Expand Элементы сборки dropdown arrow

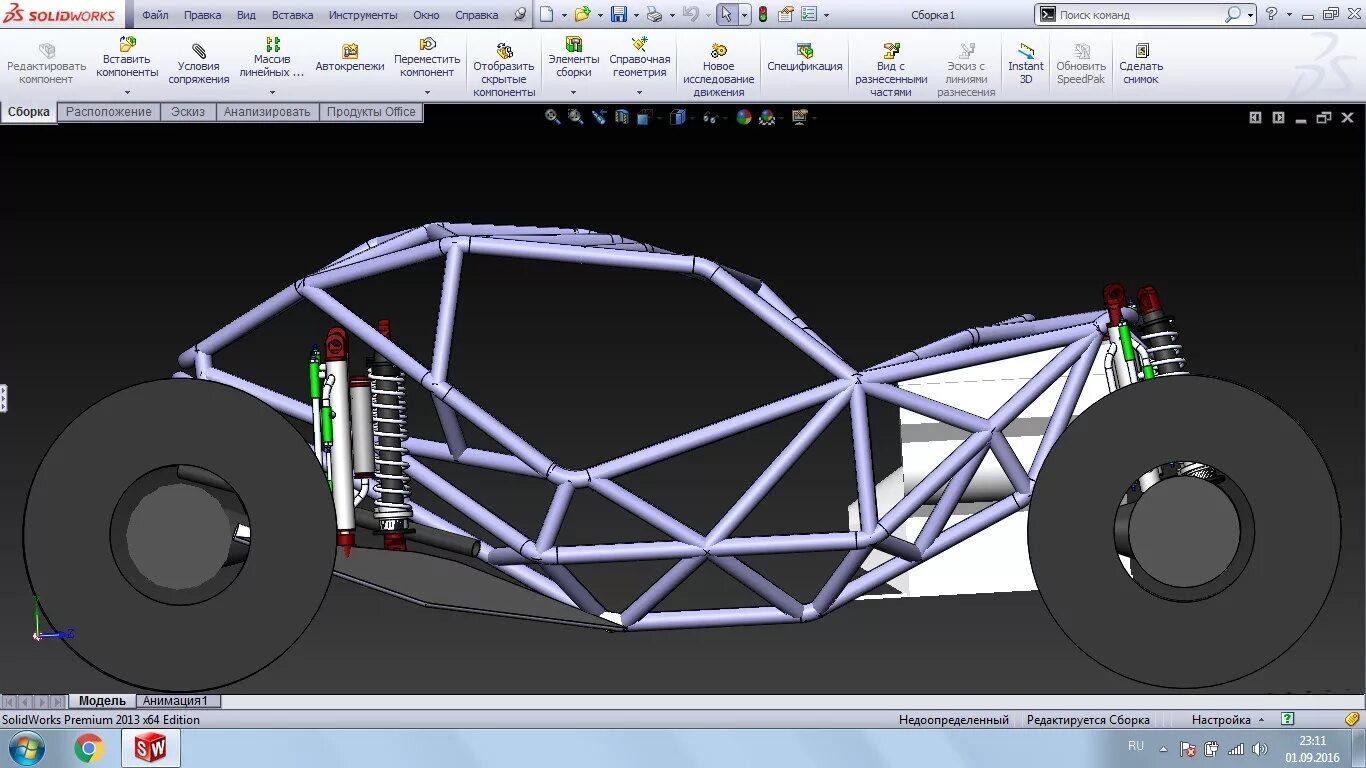(x=573, y=92)
